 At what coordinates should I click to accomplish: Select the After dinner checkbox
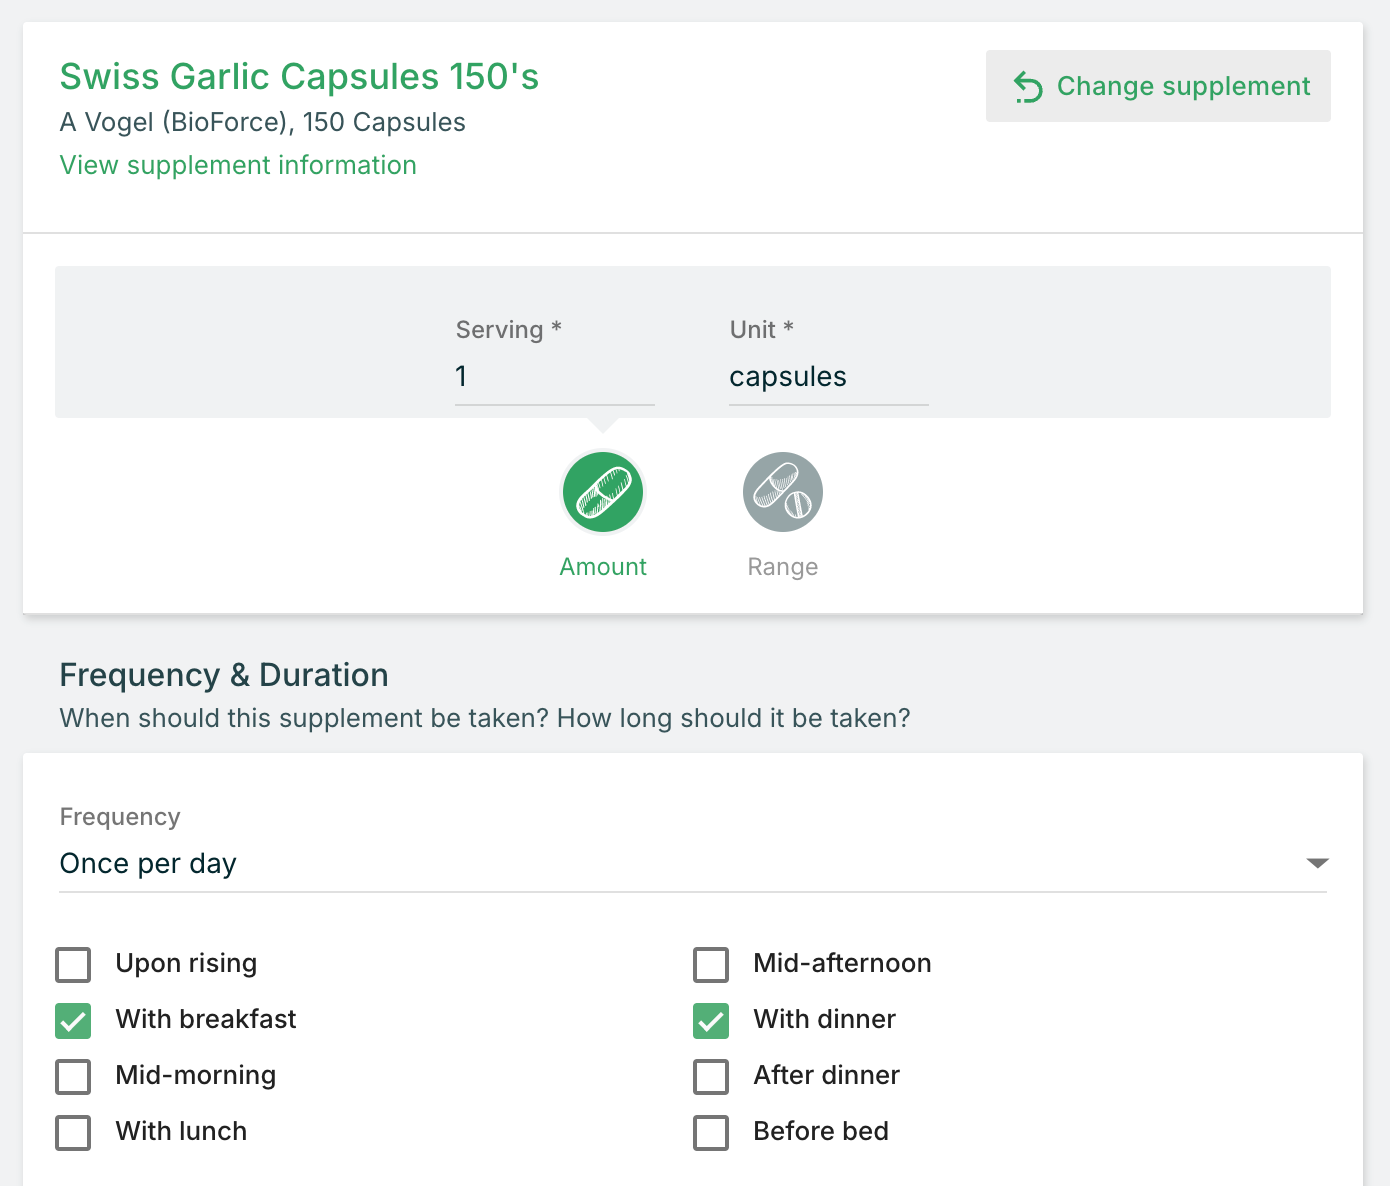point(711,1077)
